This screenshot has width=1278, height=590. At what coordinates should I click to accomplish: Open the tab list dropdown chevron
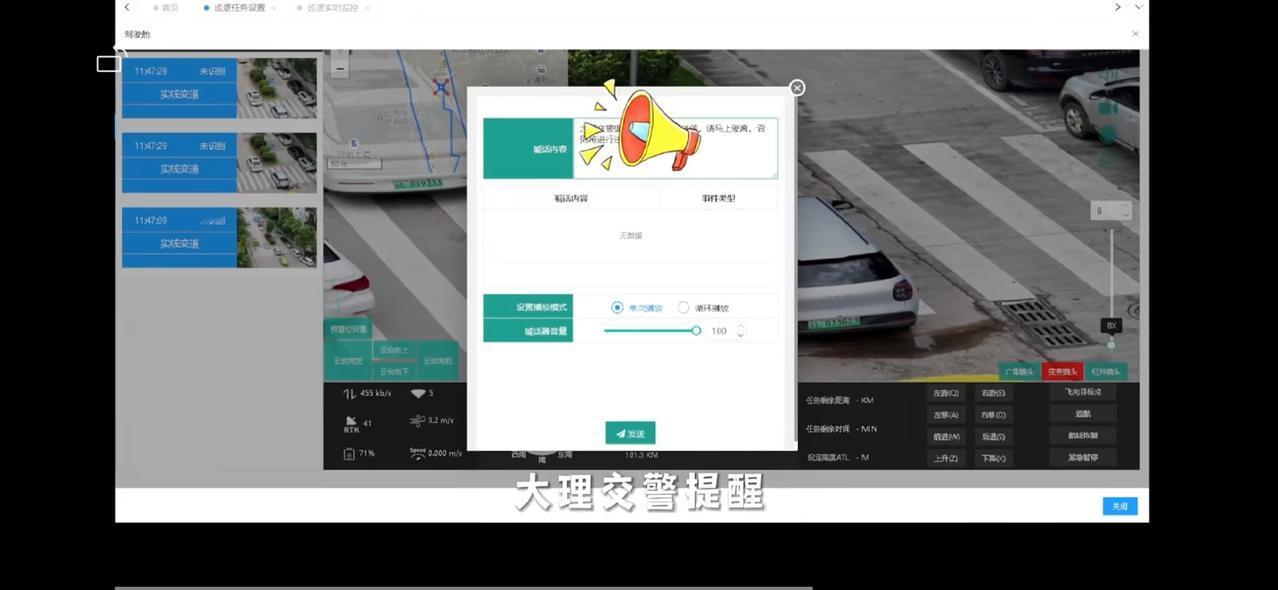pyautogui.click(x=1138, y=7)
